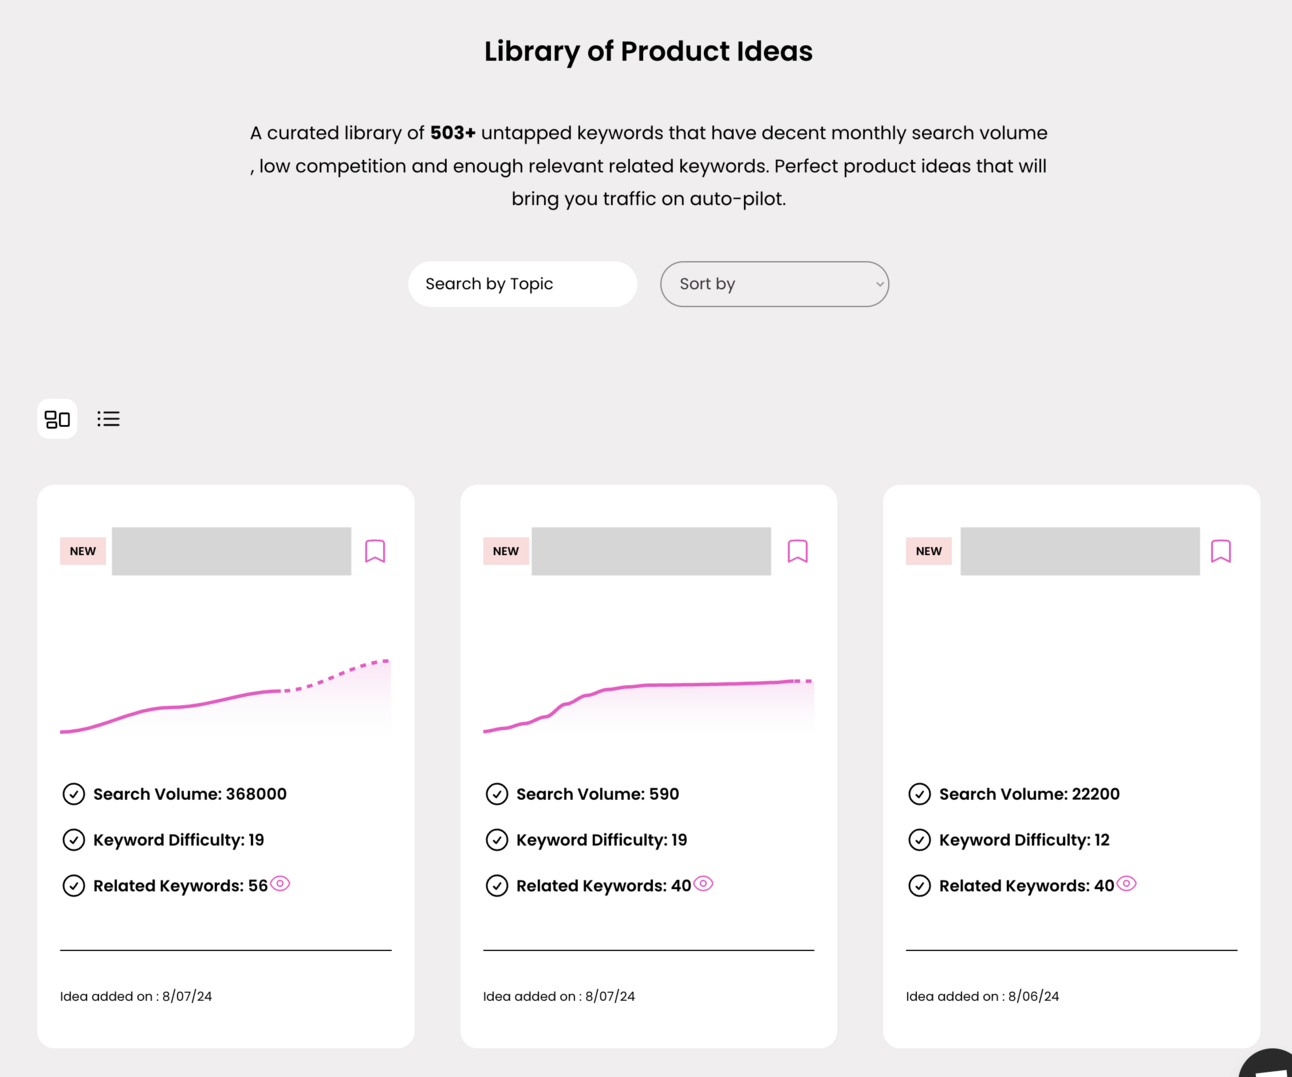Viewport: 1292px width, 1077px height.
Task: Switch to grid view layout
Action: coord(57,418)
